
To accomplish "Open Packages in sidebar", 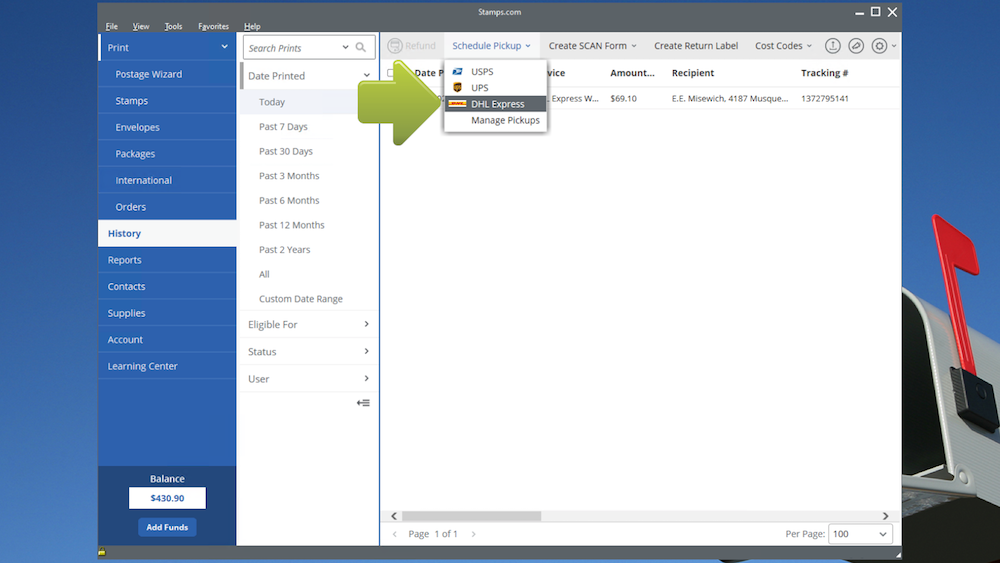I will 167,154.
